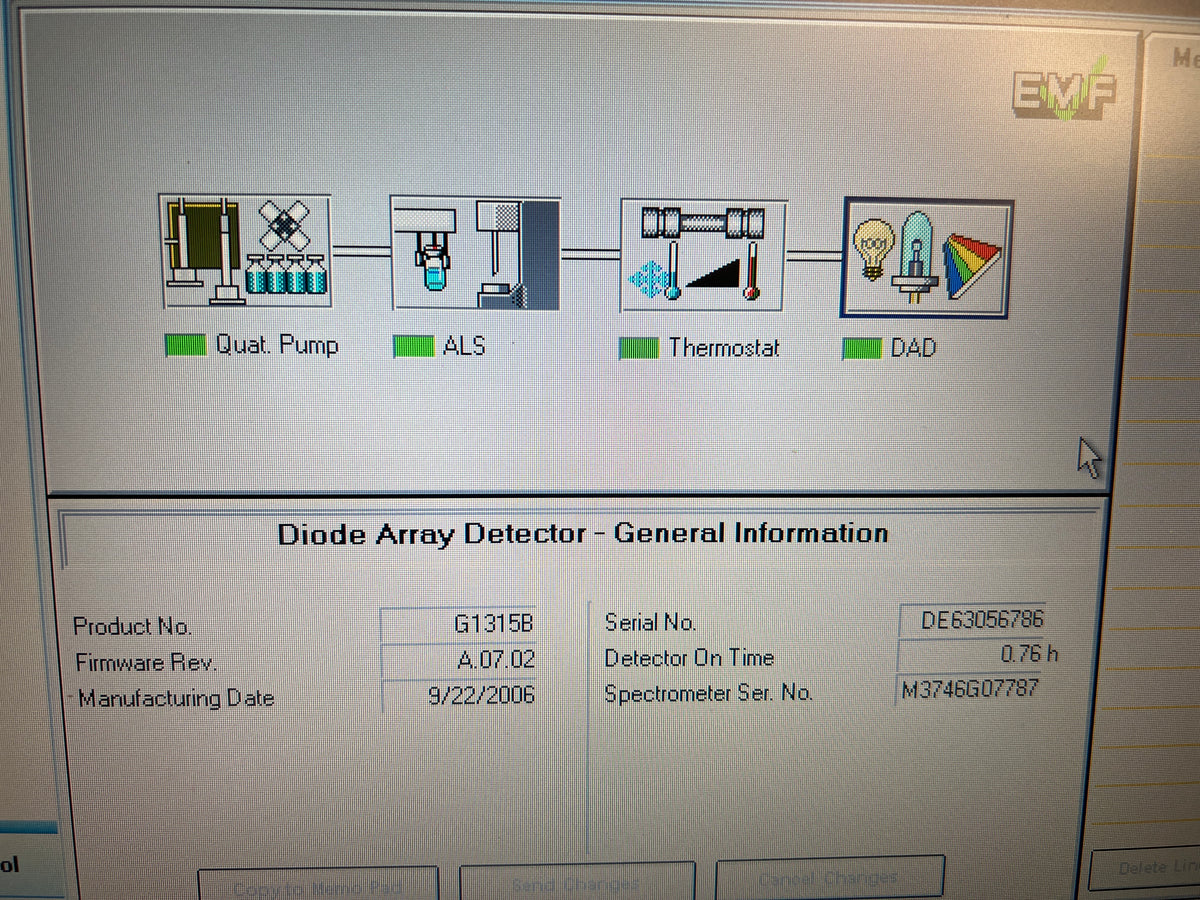The image size is (1200, 900).
Task: Click the green status box beside ALS
Action: [x=413, y=346]
